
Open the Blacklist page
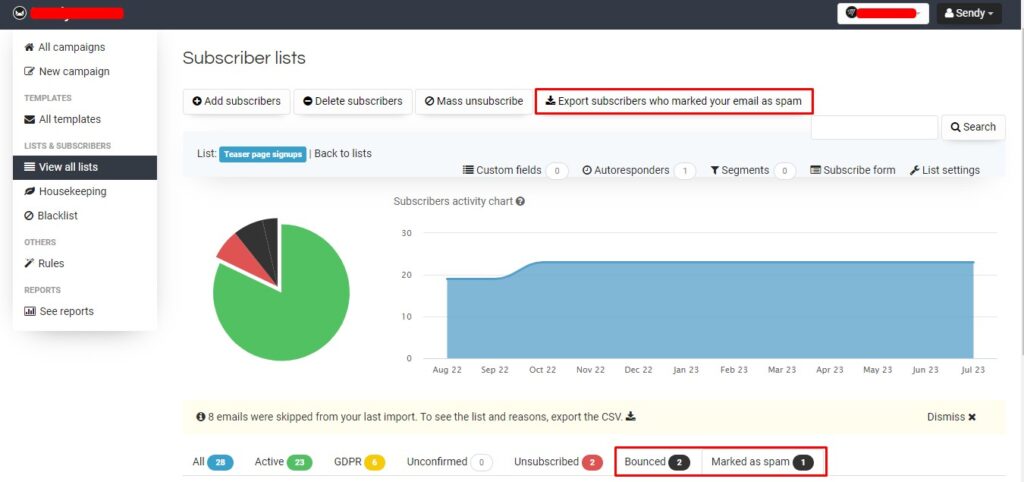tap(51, 216)
